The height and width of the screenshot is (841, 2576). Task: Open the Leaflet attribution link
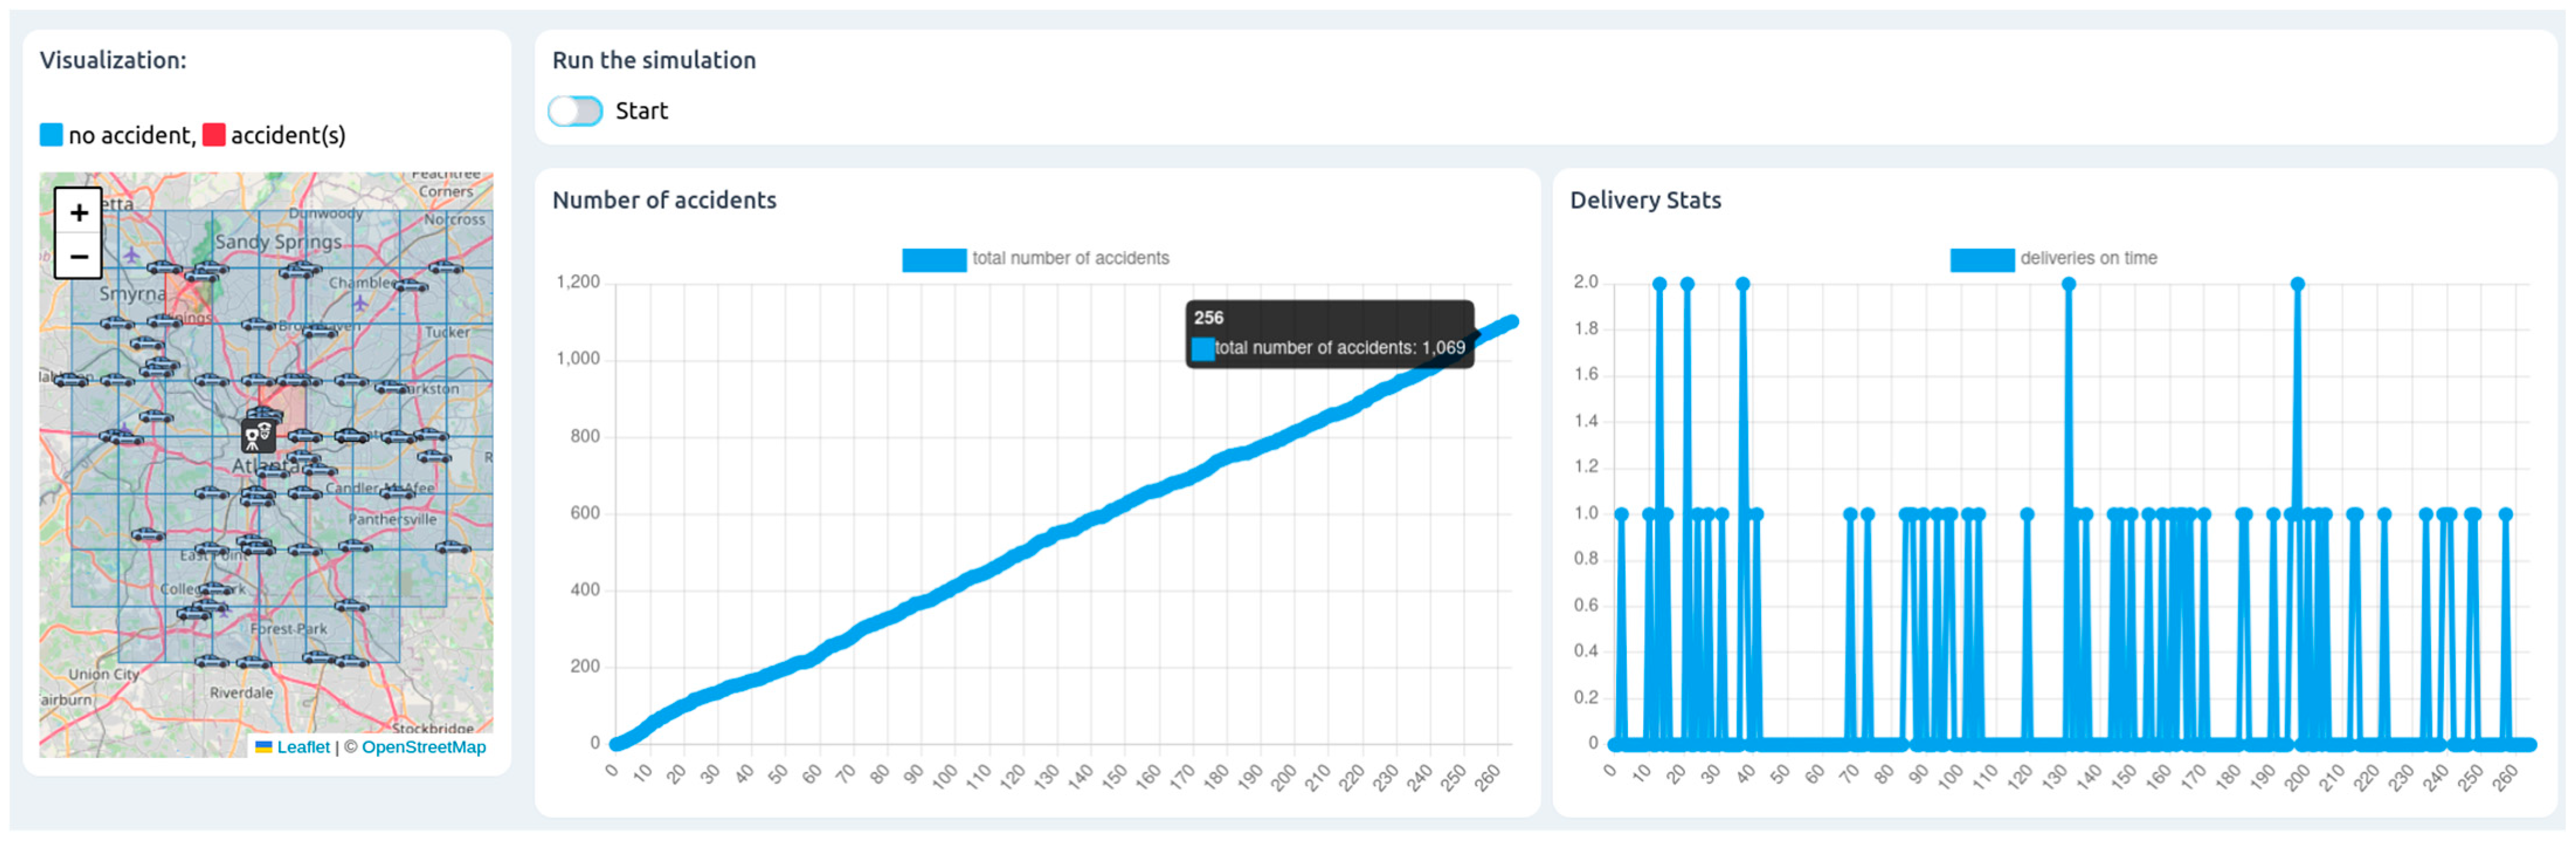(x=303, y=747)
